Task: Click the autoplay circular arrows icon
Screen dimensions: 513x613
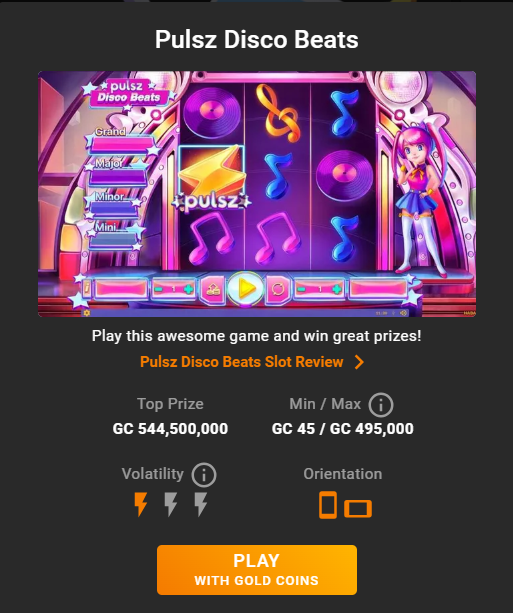Action: click(278, 289)
